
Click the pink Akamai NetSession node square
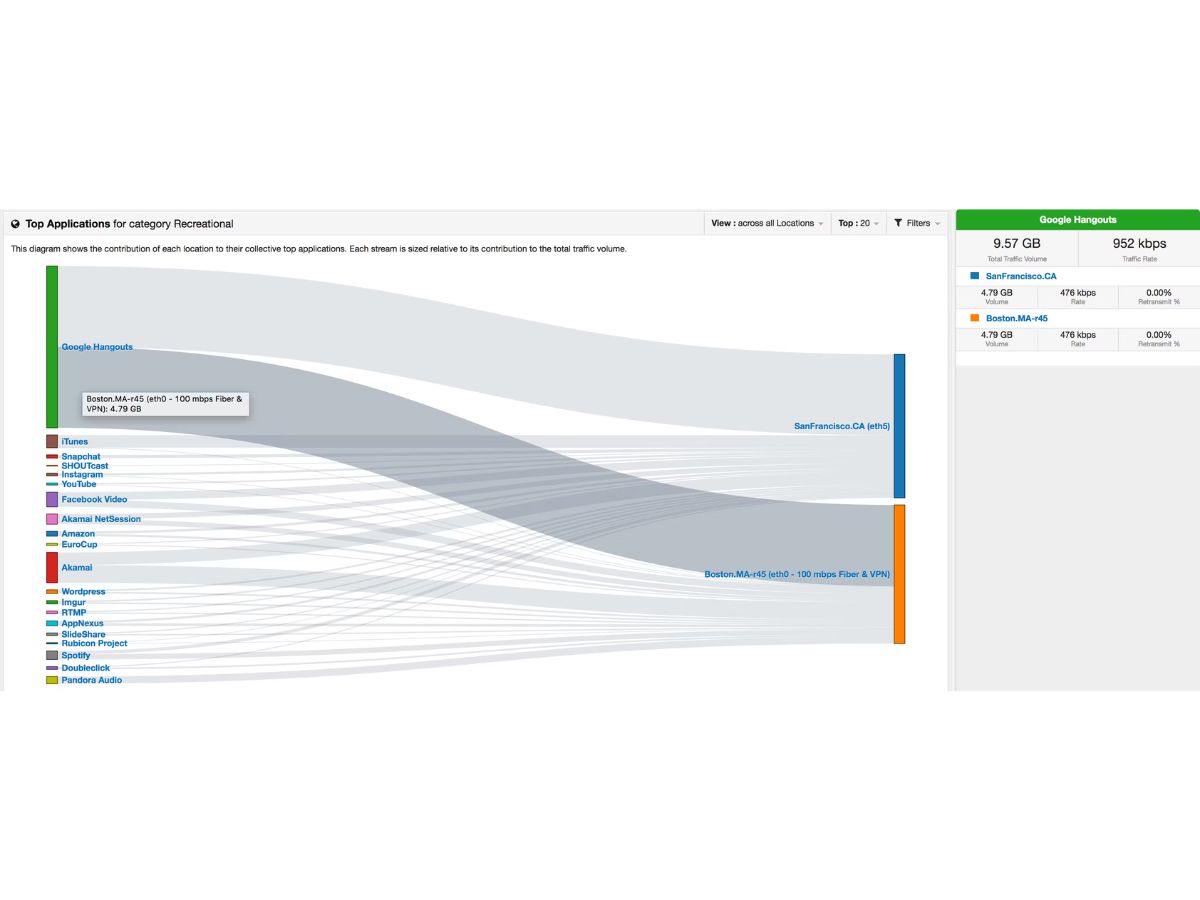click(x=52, y=519)
